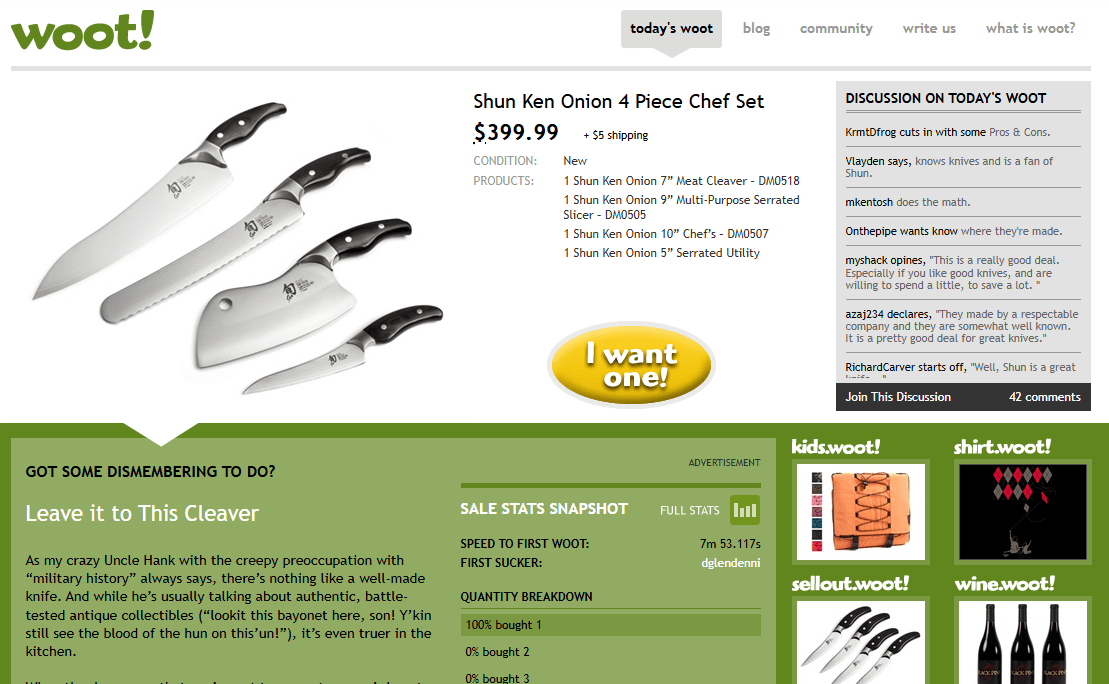Open the write us link
1109x684 pixels.
pos(929,28)
